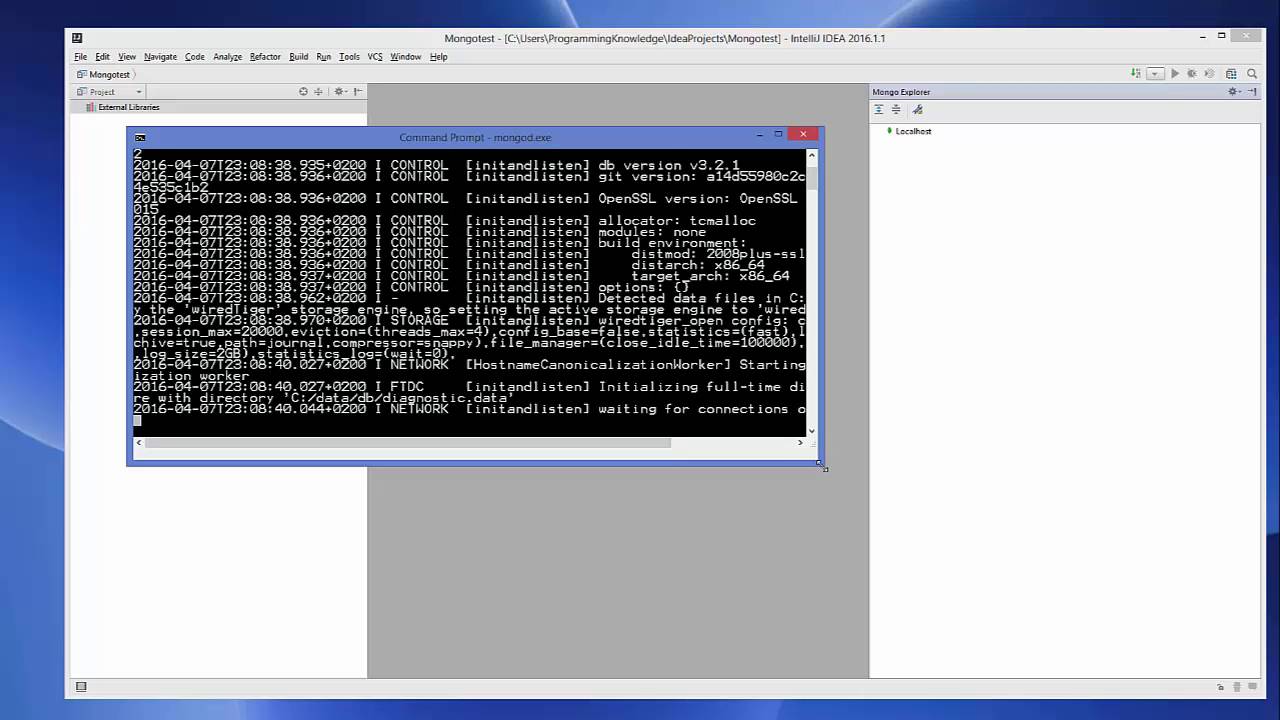
Task: Close the Command Prompt mongod.exe window
Action: (803, 134)
